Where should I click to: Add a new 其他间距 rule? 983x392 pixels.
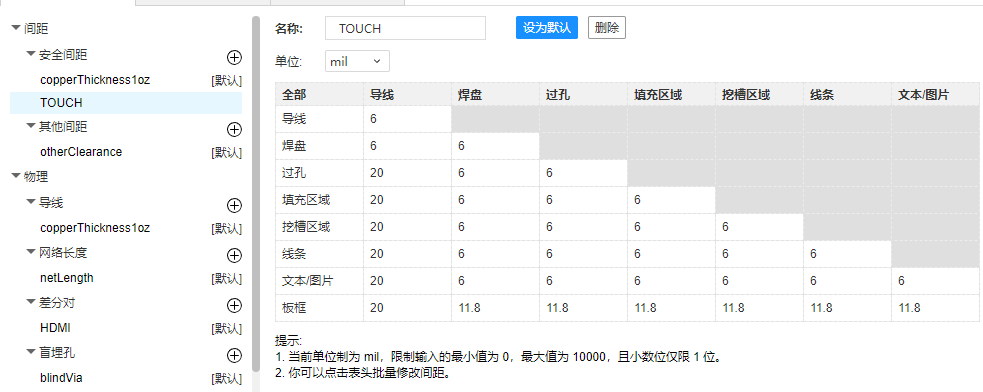pyautogui.click(x=234, y=129)
